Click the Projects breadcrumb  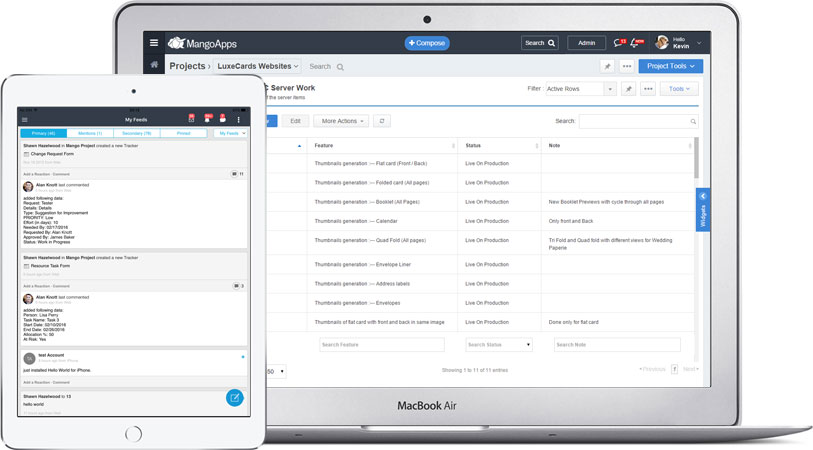pyautogui.click(x=187, y=66)
